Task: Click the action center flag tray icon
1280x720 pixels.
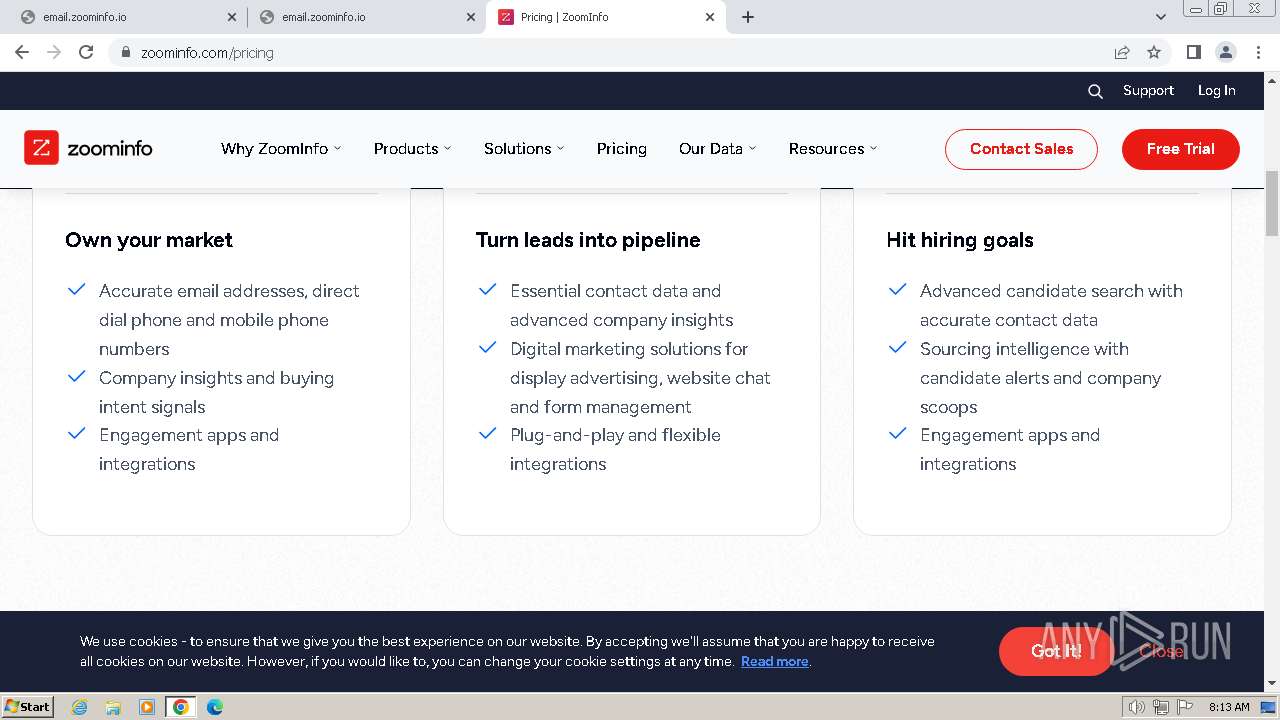Action: pyautogui.click(x=1185, y=707)
